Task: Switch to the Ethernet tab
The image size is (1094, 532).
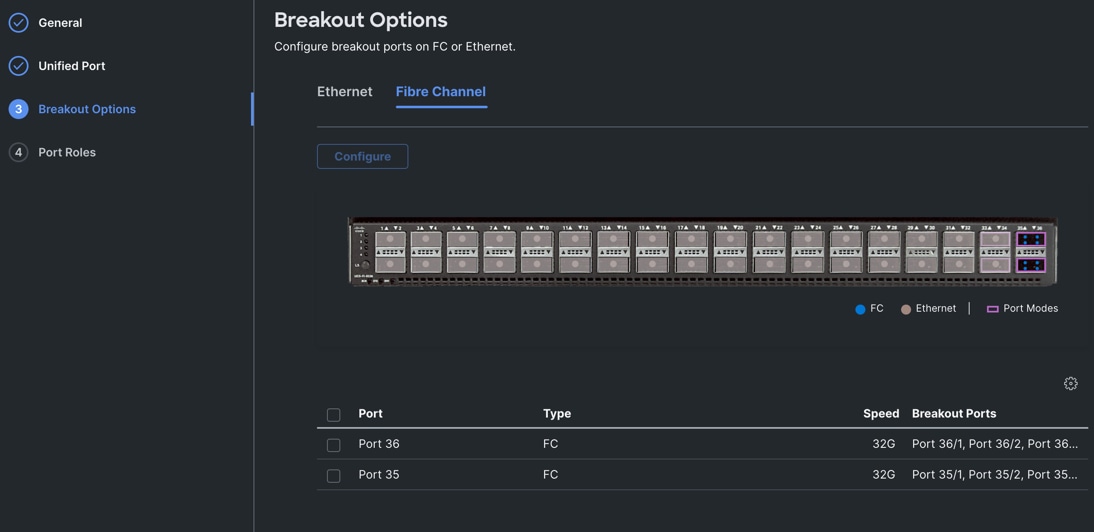Action: click(x=344, y=92)
